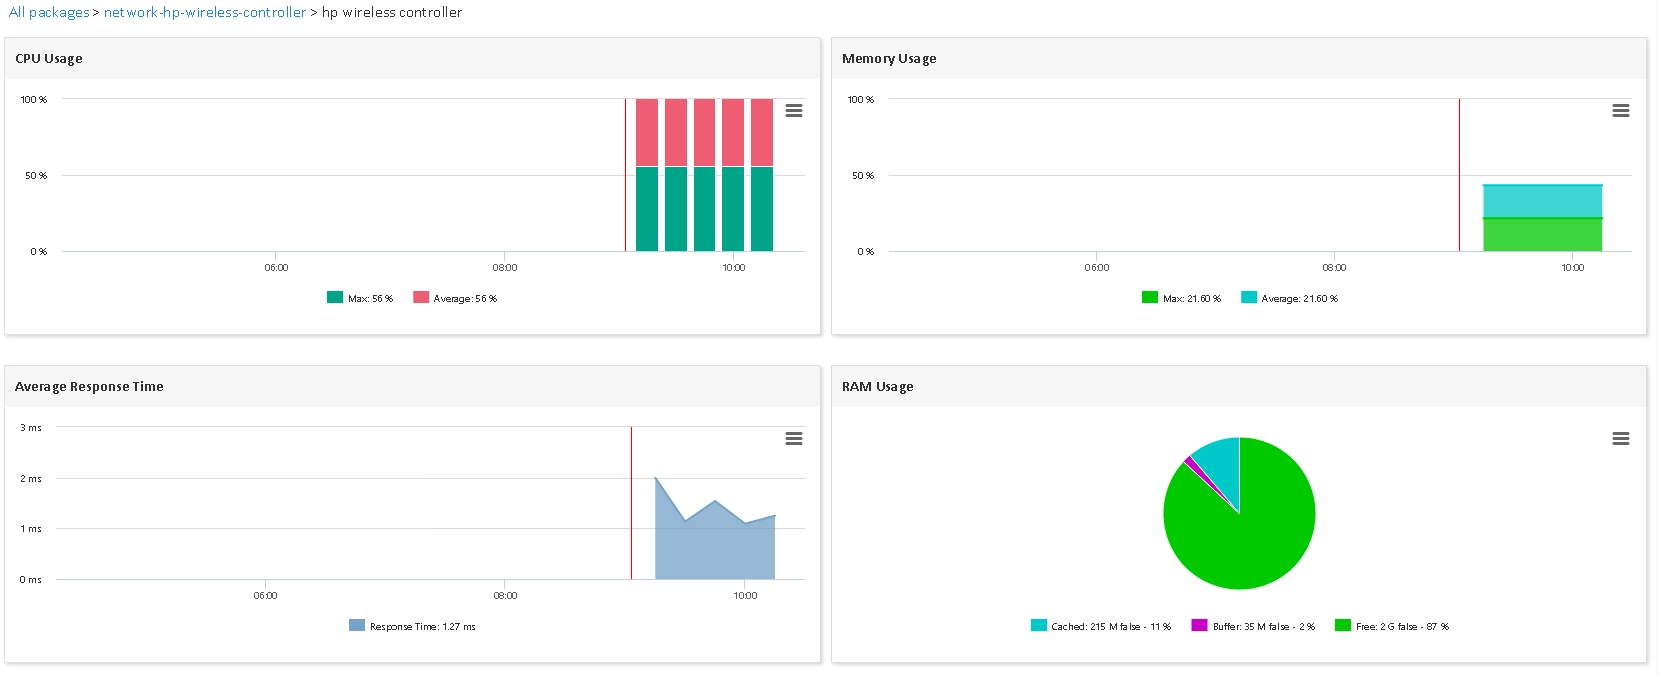Toggle the Memory Max: 21.60 % legend series

[1181, 298]
